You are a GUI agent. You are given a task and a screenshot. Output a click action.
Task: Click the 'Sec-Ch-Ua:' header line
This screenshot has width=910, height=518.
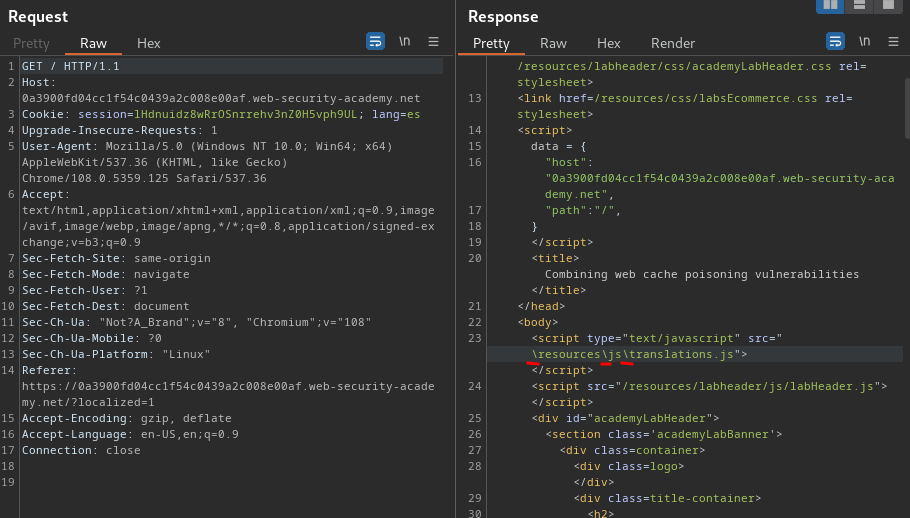tap(196, 322)
